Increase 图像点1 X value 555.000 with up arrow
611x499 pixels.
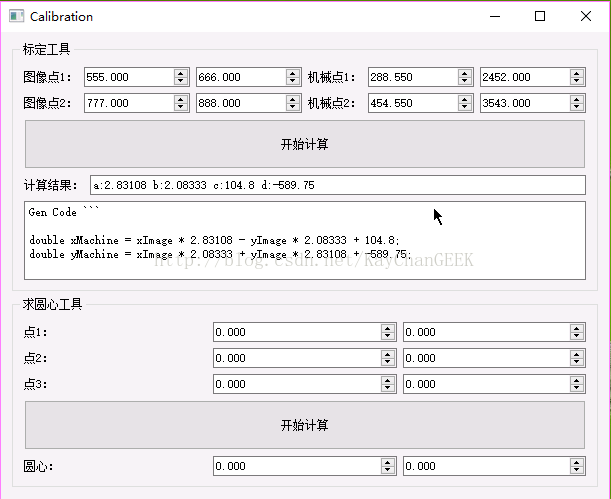click(x=181, y=73)
